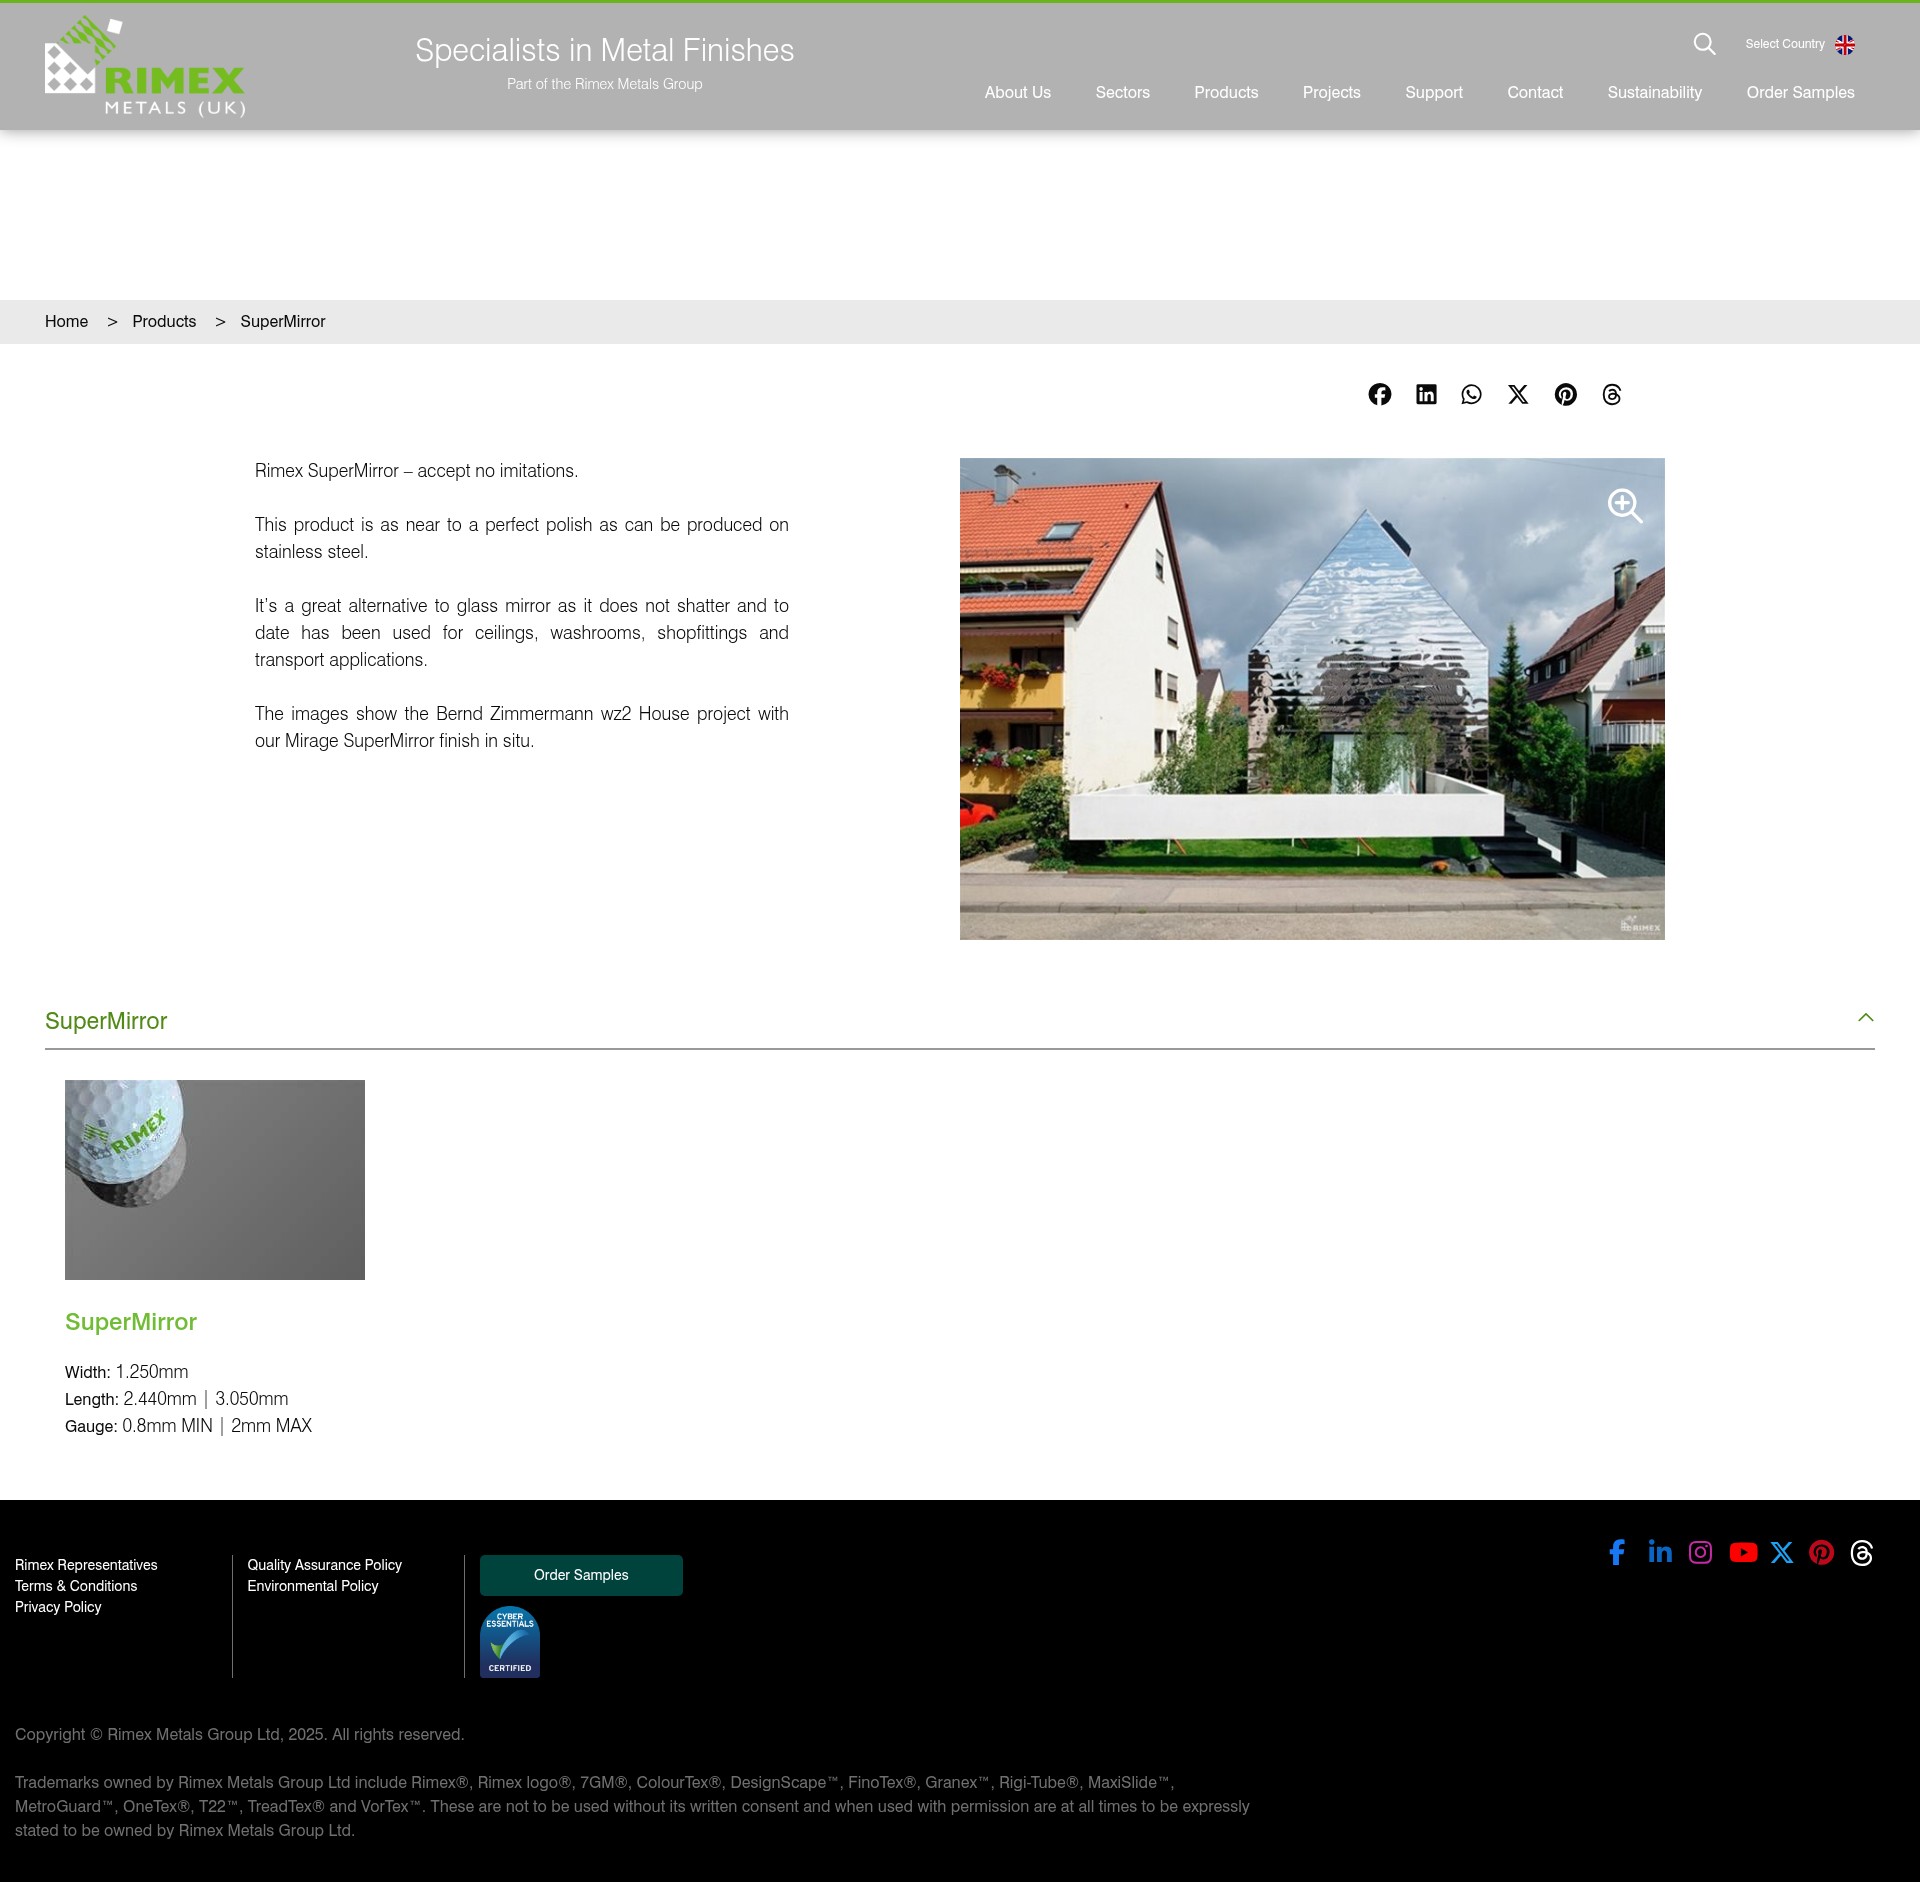Click the green Order Samples footer button
This screenshot has width=1920, height=1882.
(581, 1575)
